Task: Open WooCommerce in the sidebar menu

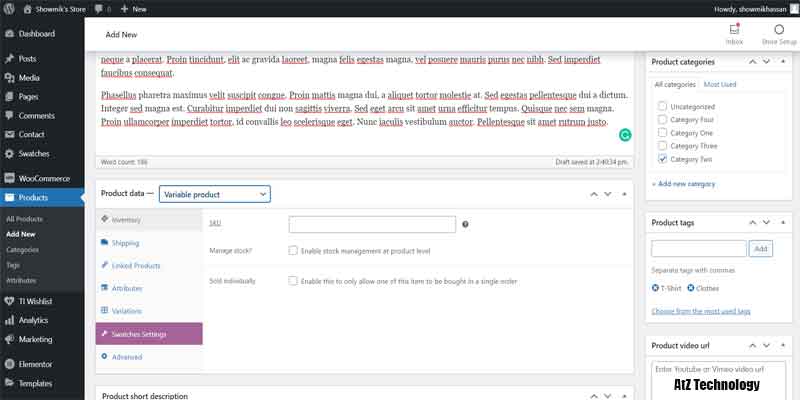Action: click(x=42, y=178)
